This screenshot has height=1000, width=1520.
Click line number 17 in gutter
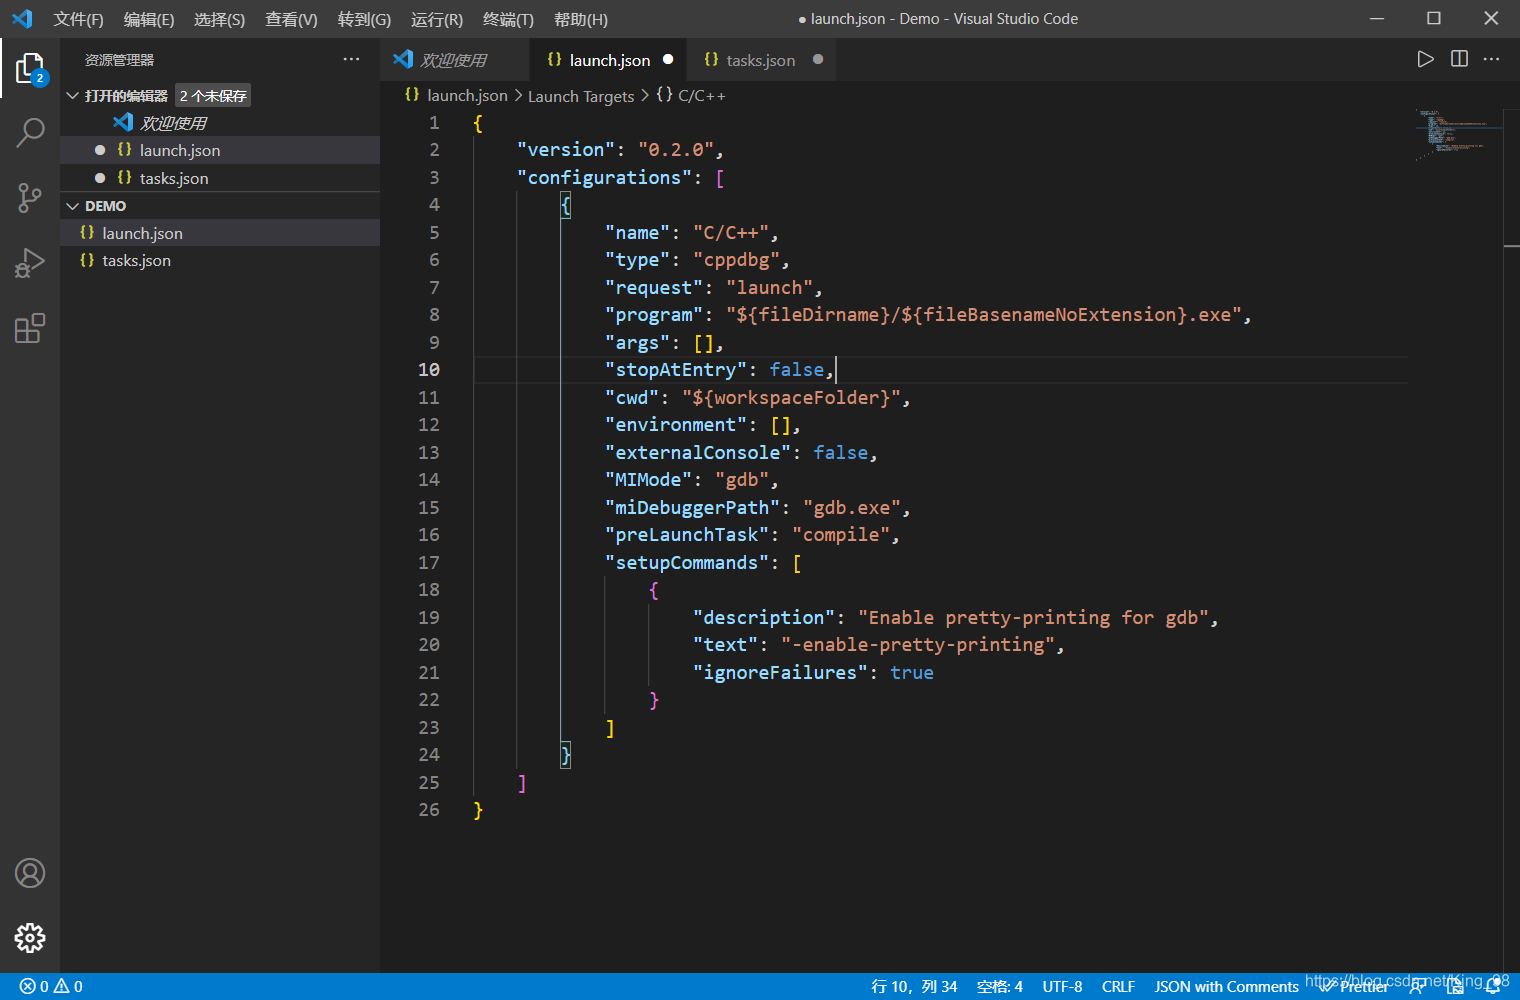point(429,562)
